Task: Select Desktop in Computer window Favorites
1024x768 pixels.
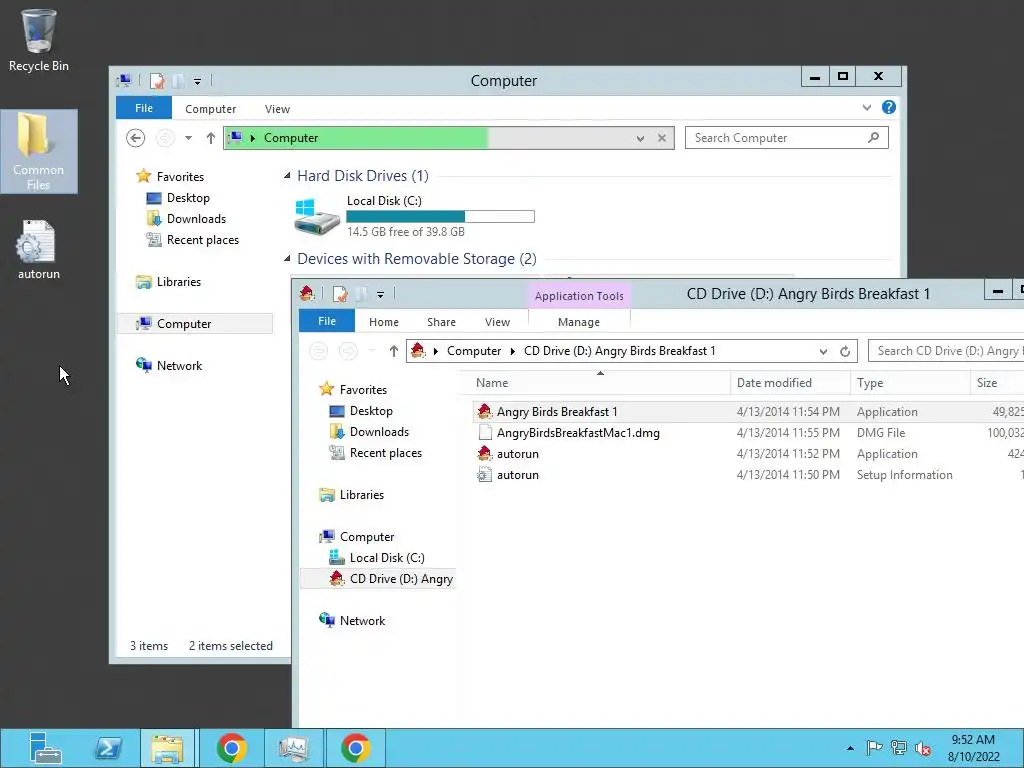Action: click(188, 198)
